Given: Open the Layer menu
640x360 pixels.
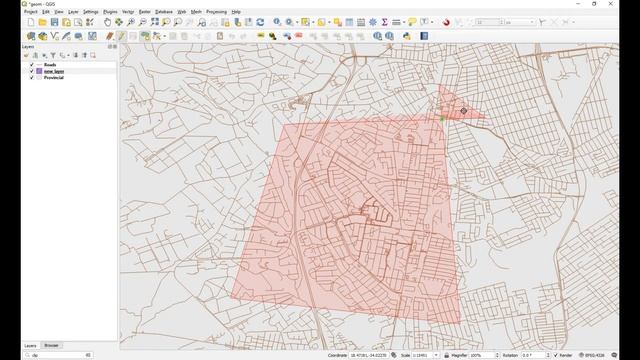Looking at the screenshot, I should [x=73, y=12].
